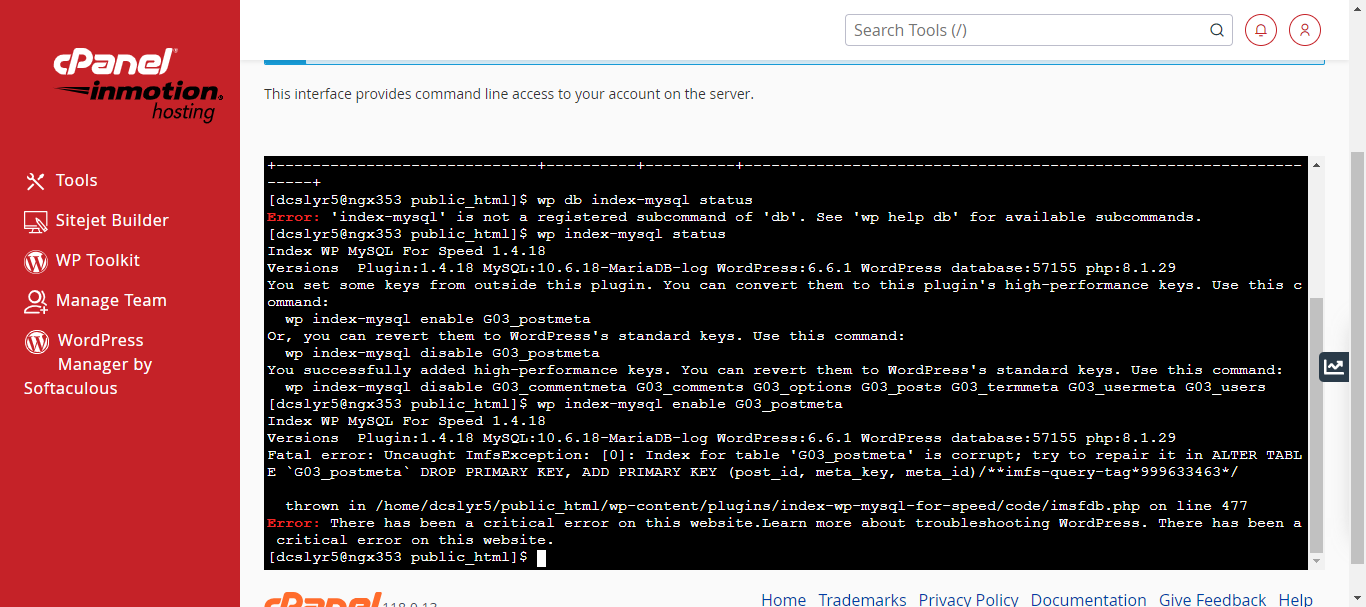The height and width of the screenshot is (607, 1366).
Task: Click the 'thrown in /home/dcslyr5' path line
Action: click(x=766, y=506)
